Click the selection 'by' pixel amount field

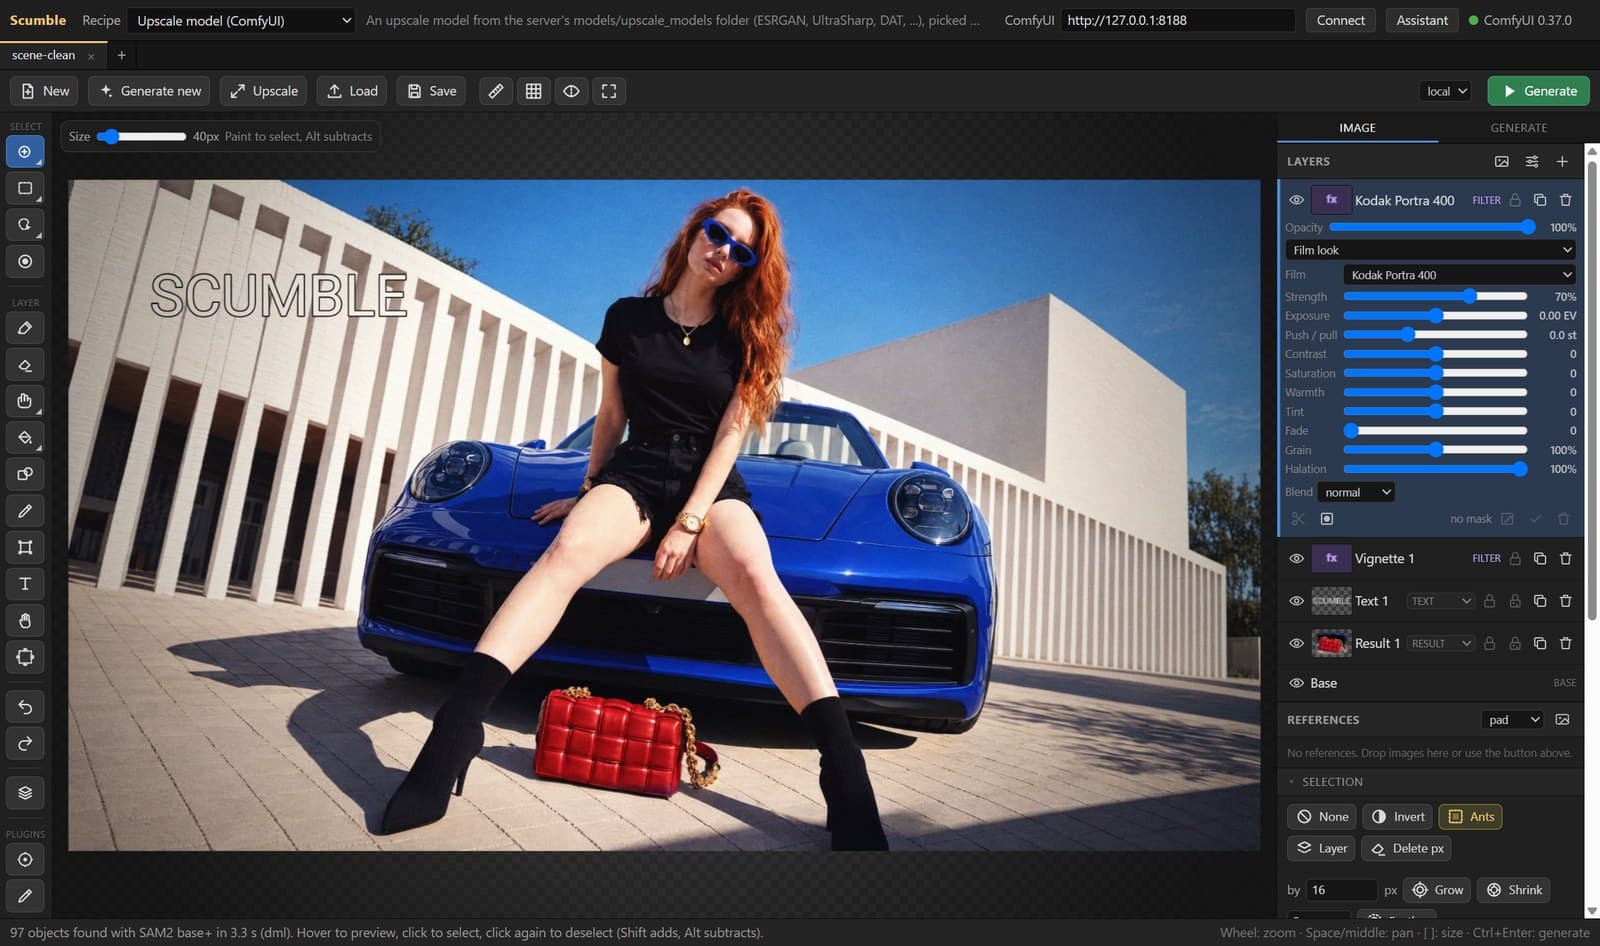coord(1341,890)
